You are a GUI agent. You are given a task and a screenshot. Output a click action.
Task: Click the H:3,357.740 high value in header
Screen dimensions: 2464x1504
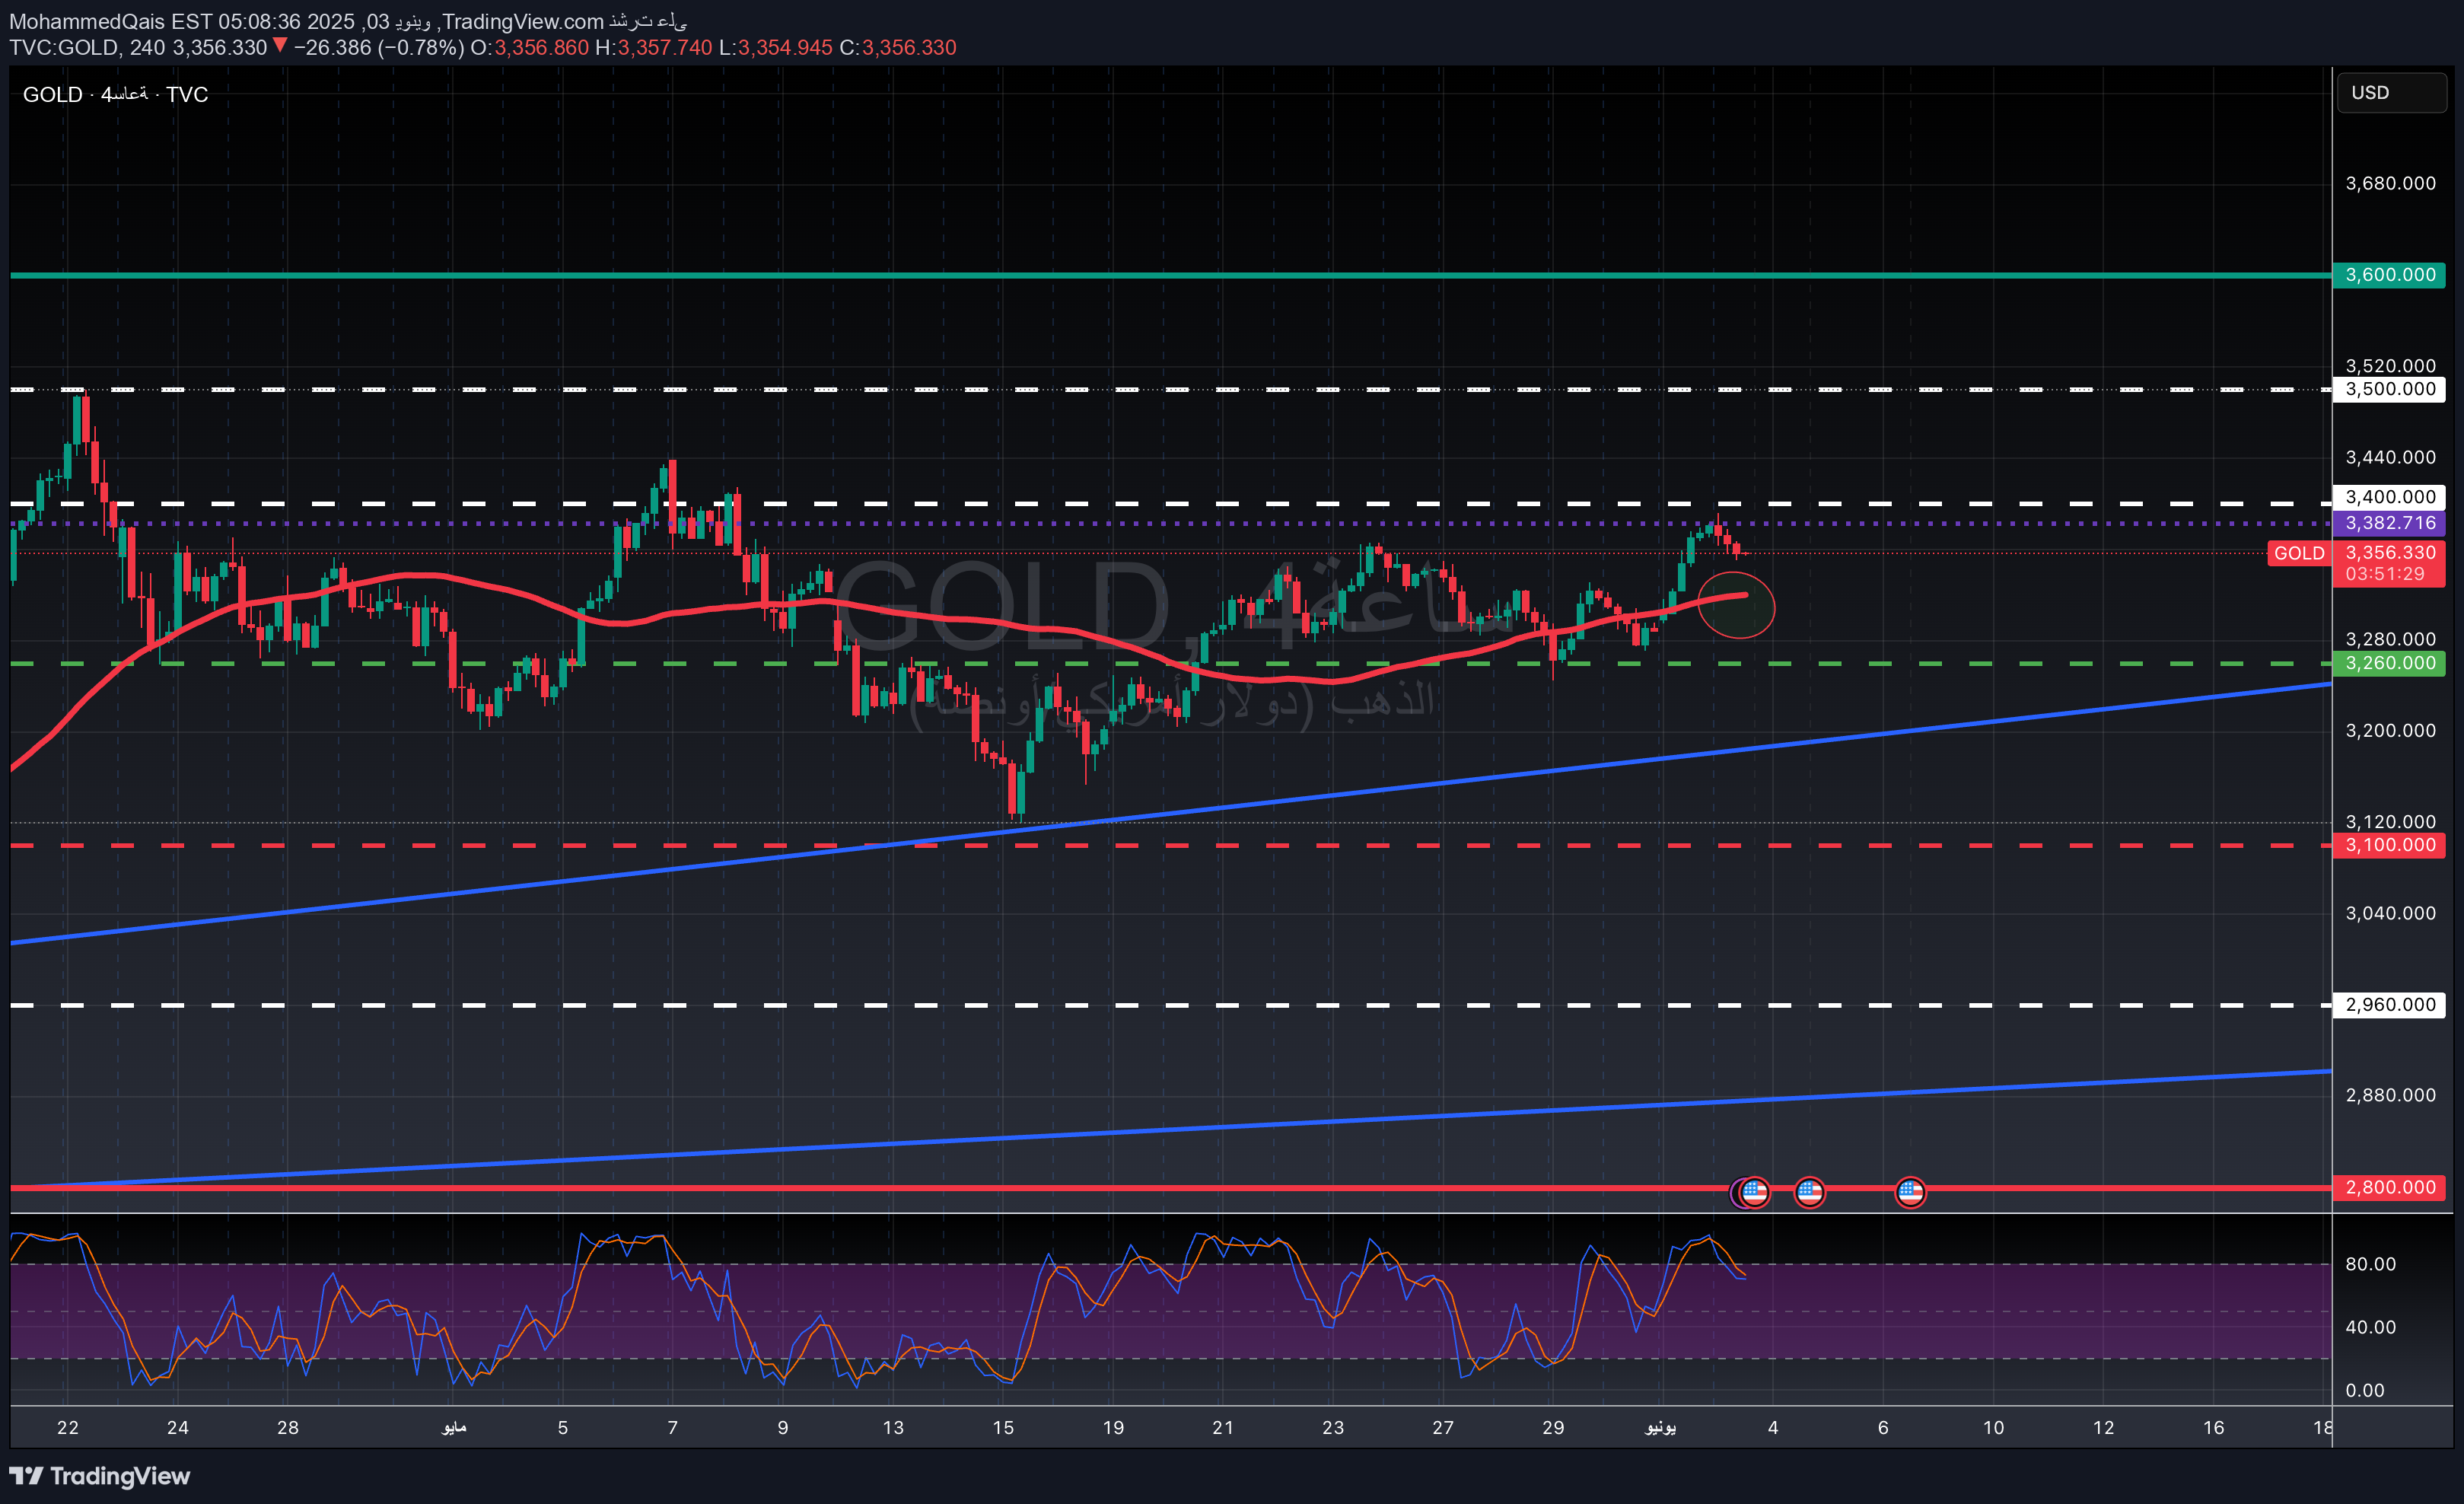(x=653, y=48)
